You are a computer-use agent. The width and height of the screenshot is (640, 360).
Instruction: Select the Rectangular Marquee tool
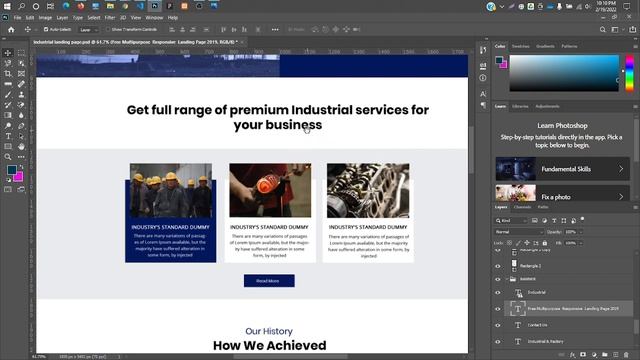point(21,53)
